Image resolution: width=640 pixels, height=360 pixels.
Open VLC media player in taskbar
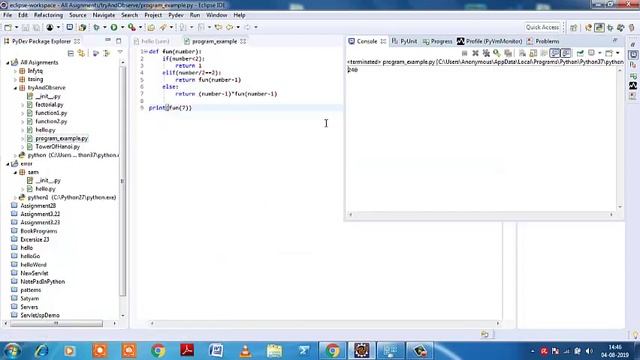click(245, 351)
